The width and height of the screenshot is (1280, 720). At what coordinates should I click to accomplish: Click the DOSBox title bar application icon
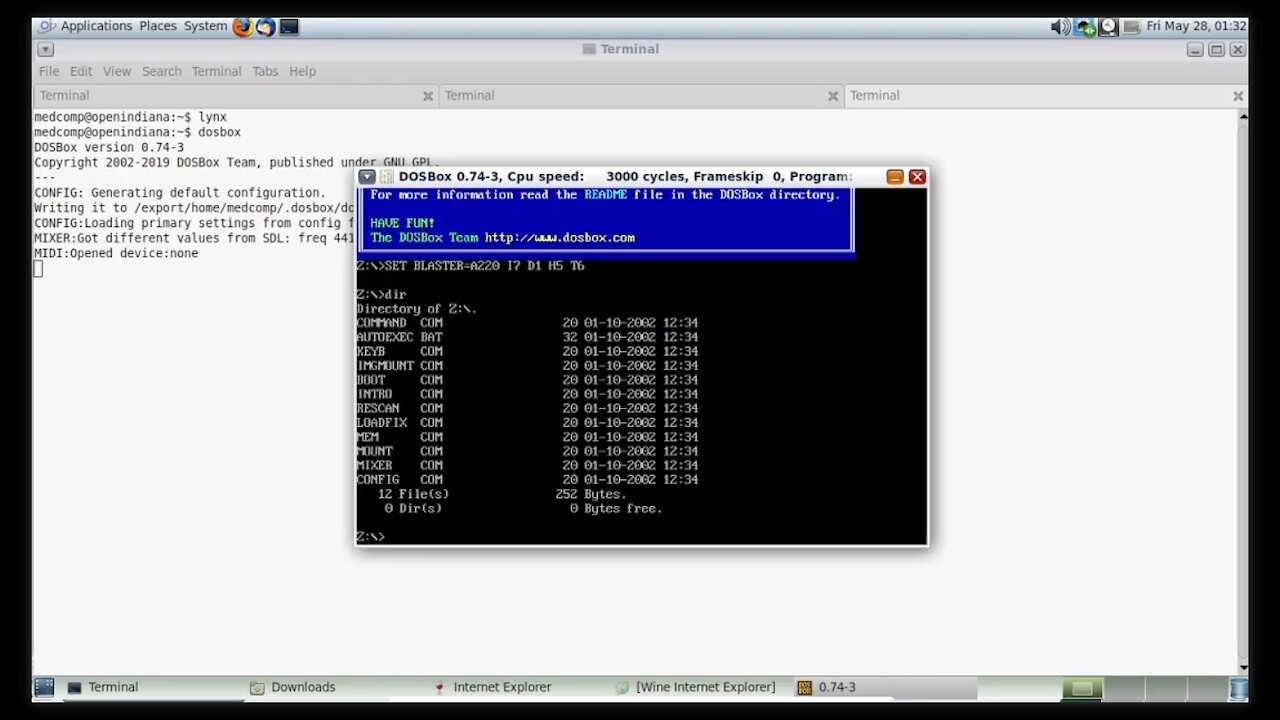coord(386,177)
